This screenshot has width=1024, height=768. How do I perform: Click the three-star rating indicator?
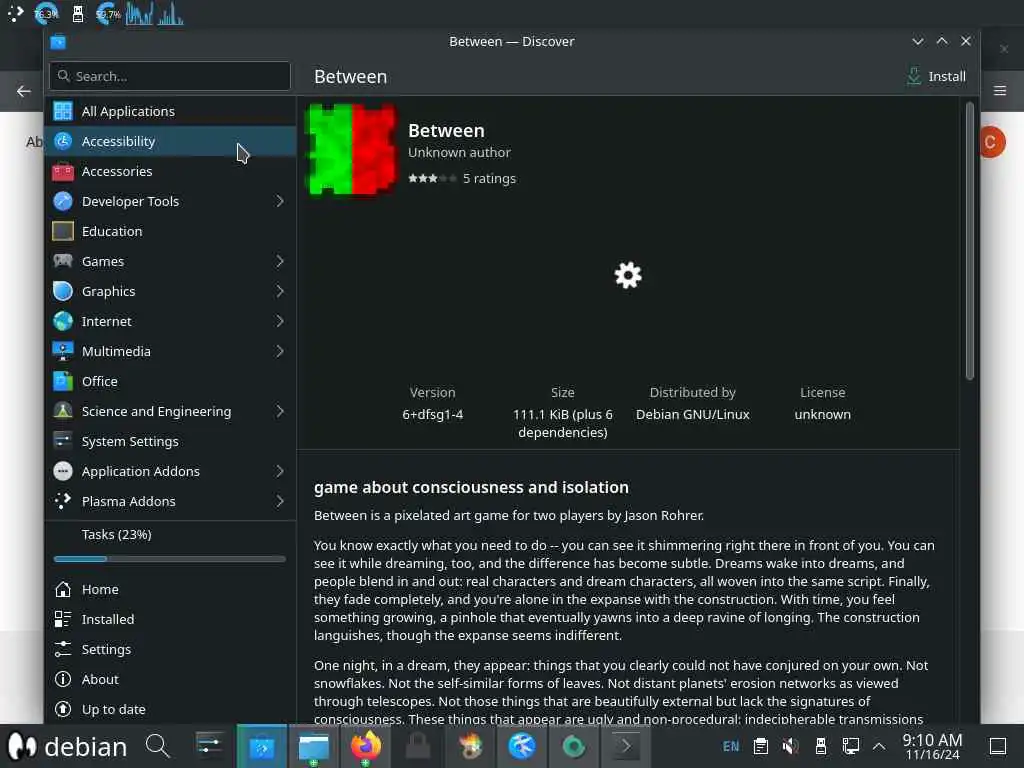click(x=432, y=178)
